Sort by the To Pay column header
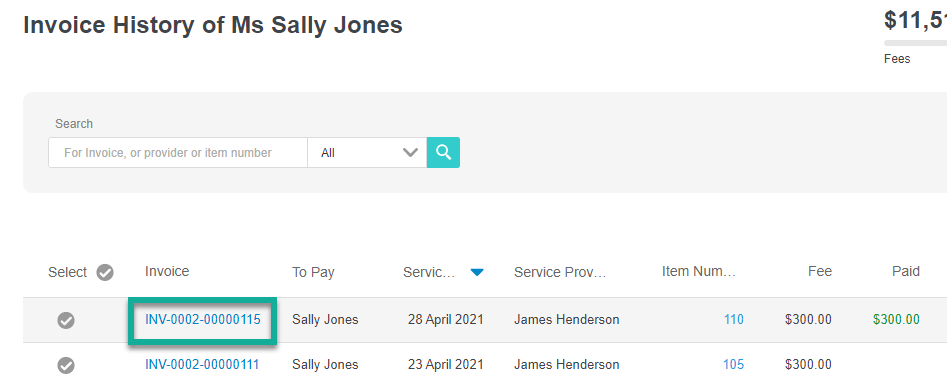Screen dimensions: 947x387 pyautogui.click(x=313, y=273)
